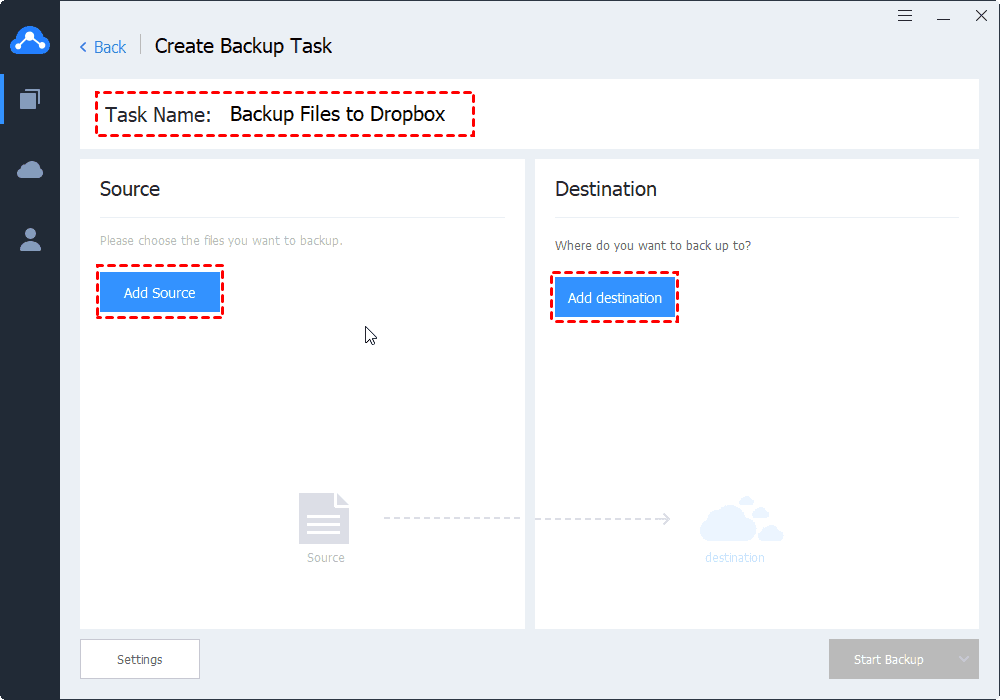Minimize the CBackup window
Screen dimensions: 1000x700
[x=943, y=17]
